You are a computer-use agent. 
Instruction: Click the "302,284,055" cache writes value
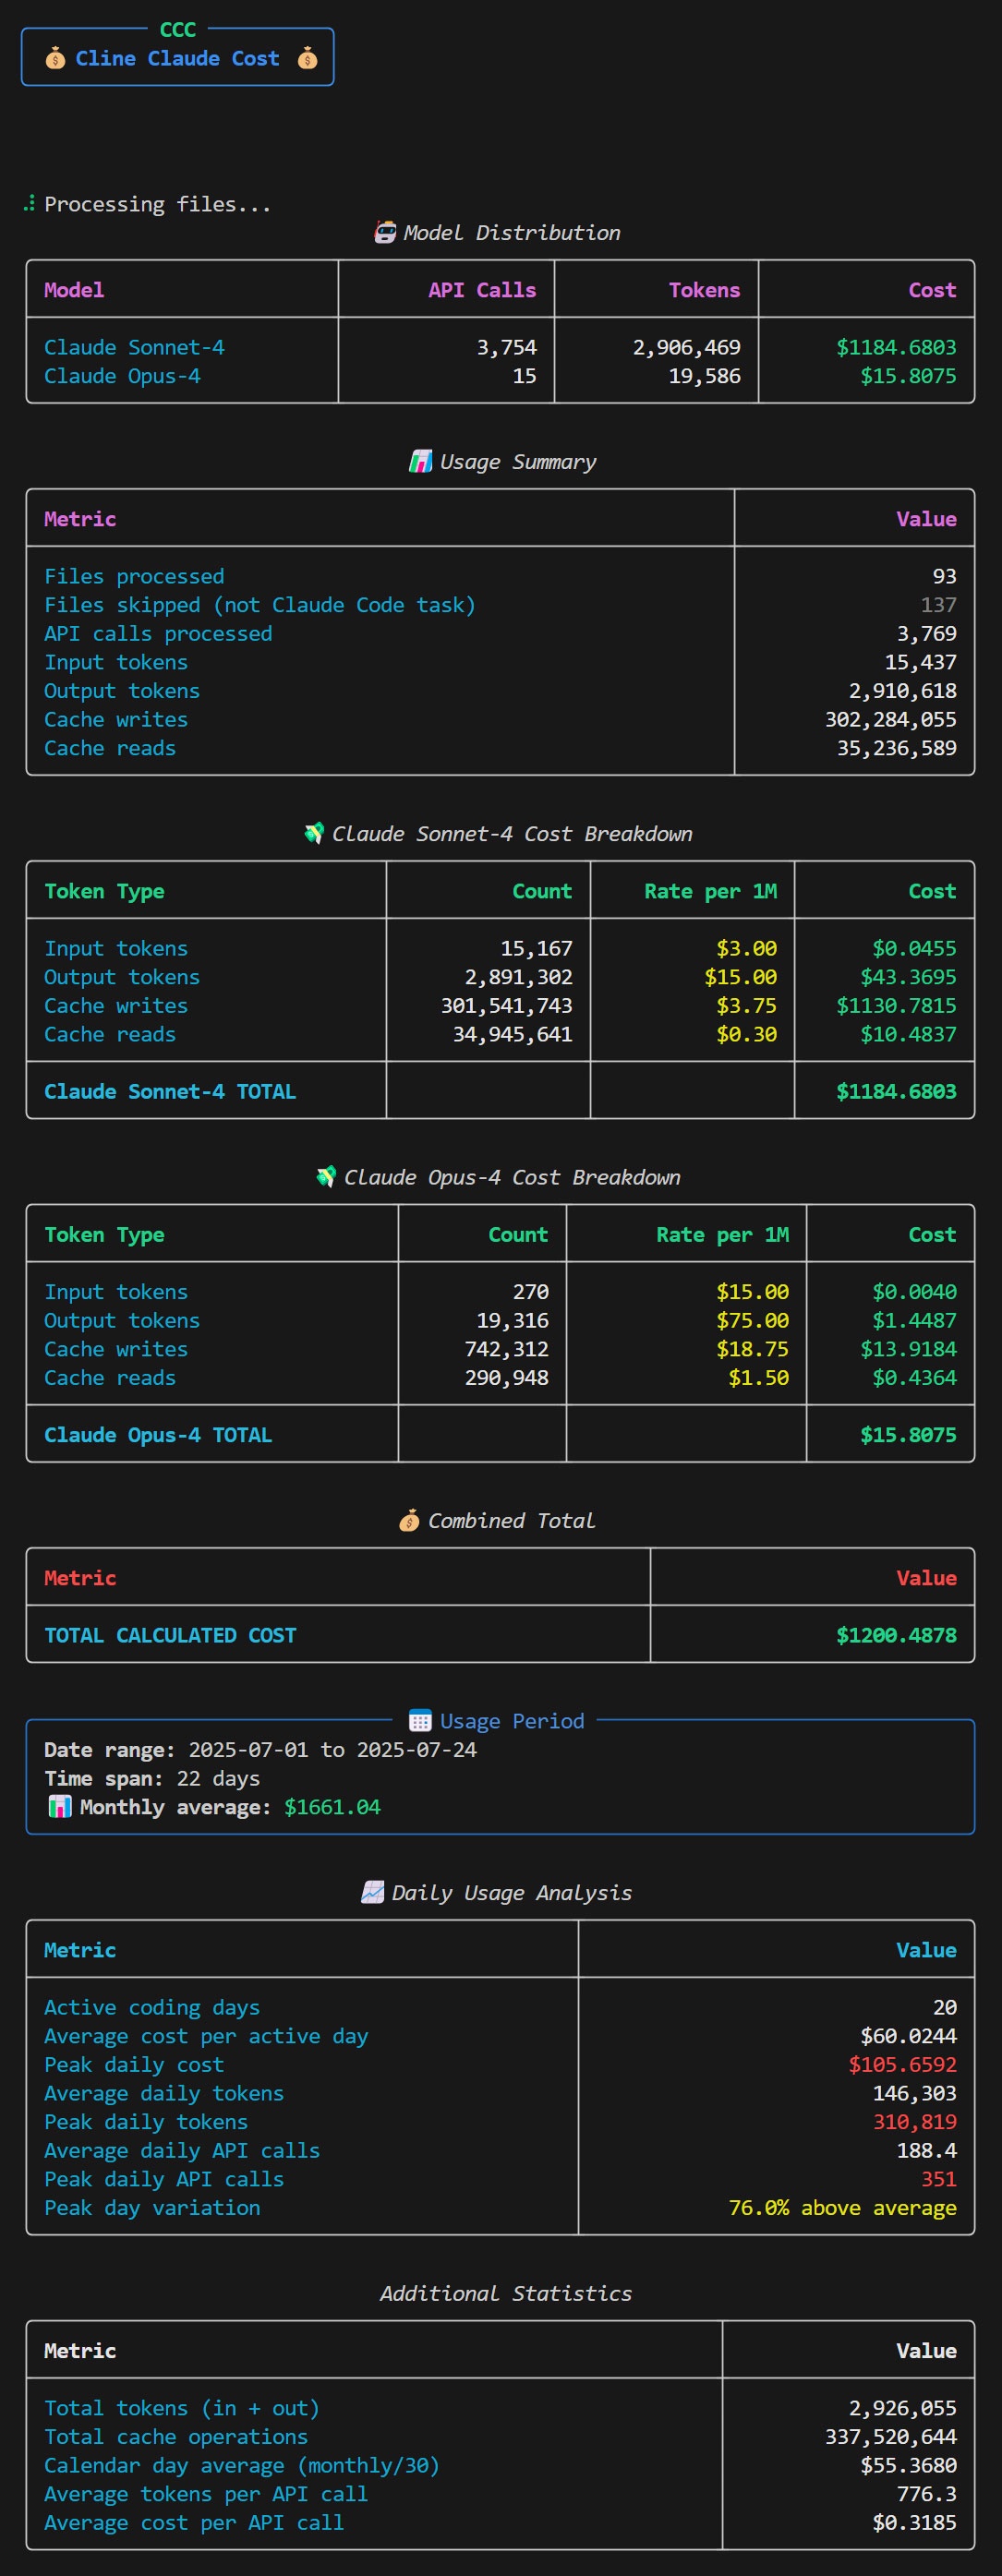pyautogui.click(x=890, y=720)
